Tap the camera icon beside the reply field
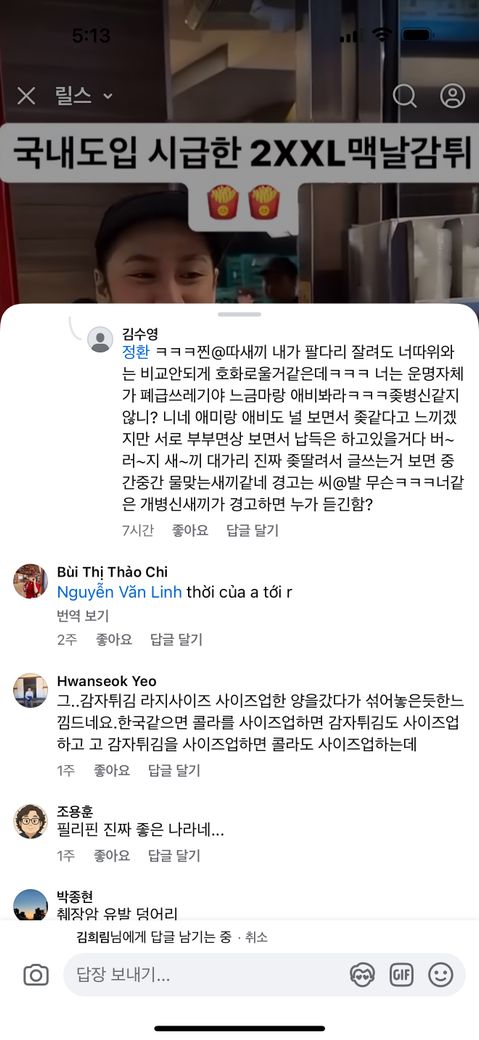The width and height of the screenshot is (479, 1040). tap(36, 975)
